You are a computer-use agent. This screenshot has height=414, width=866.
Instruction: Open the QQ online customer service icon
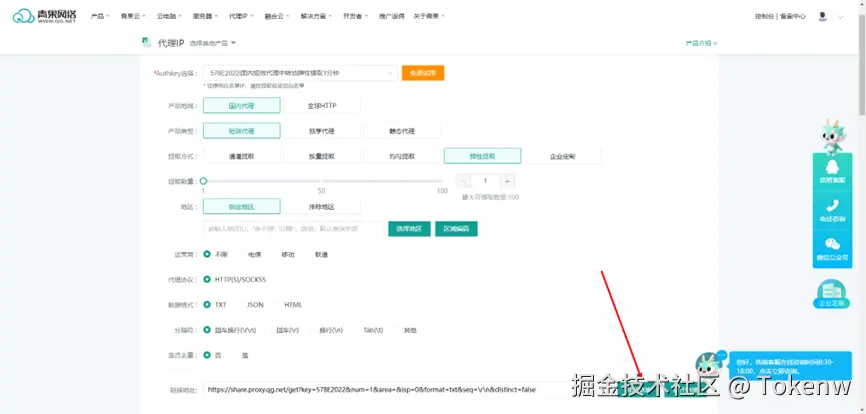tap(832, 167)
